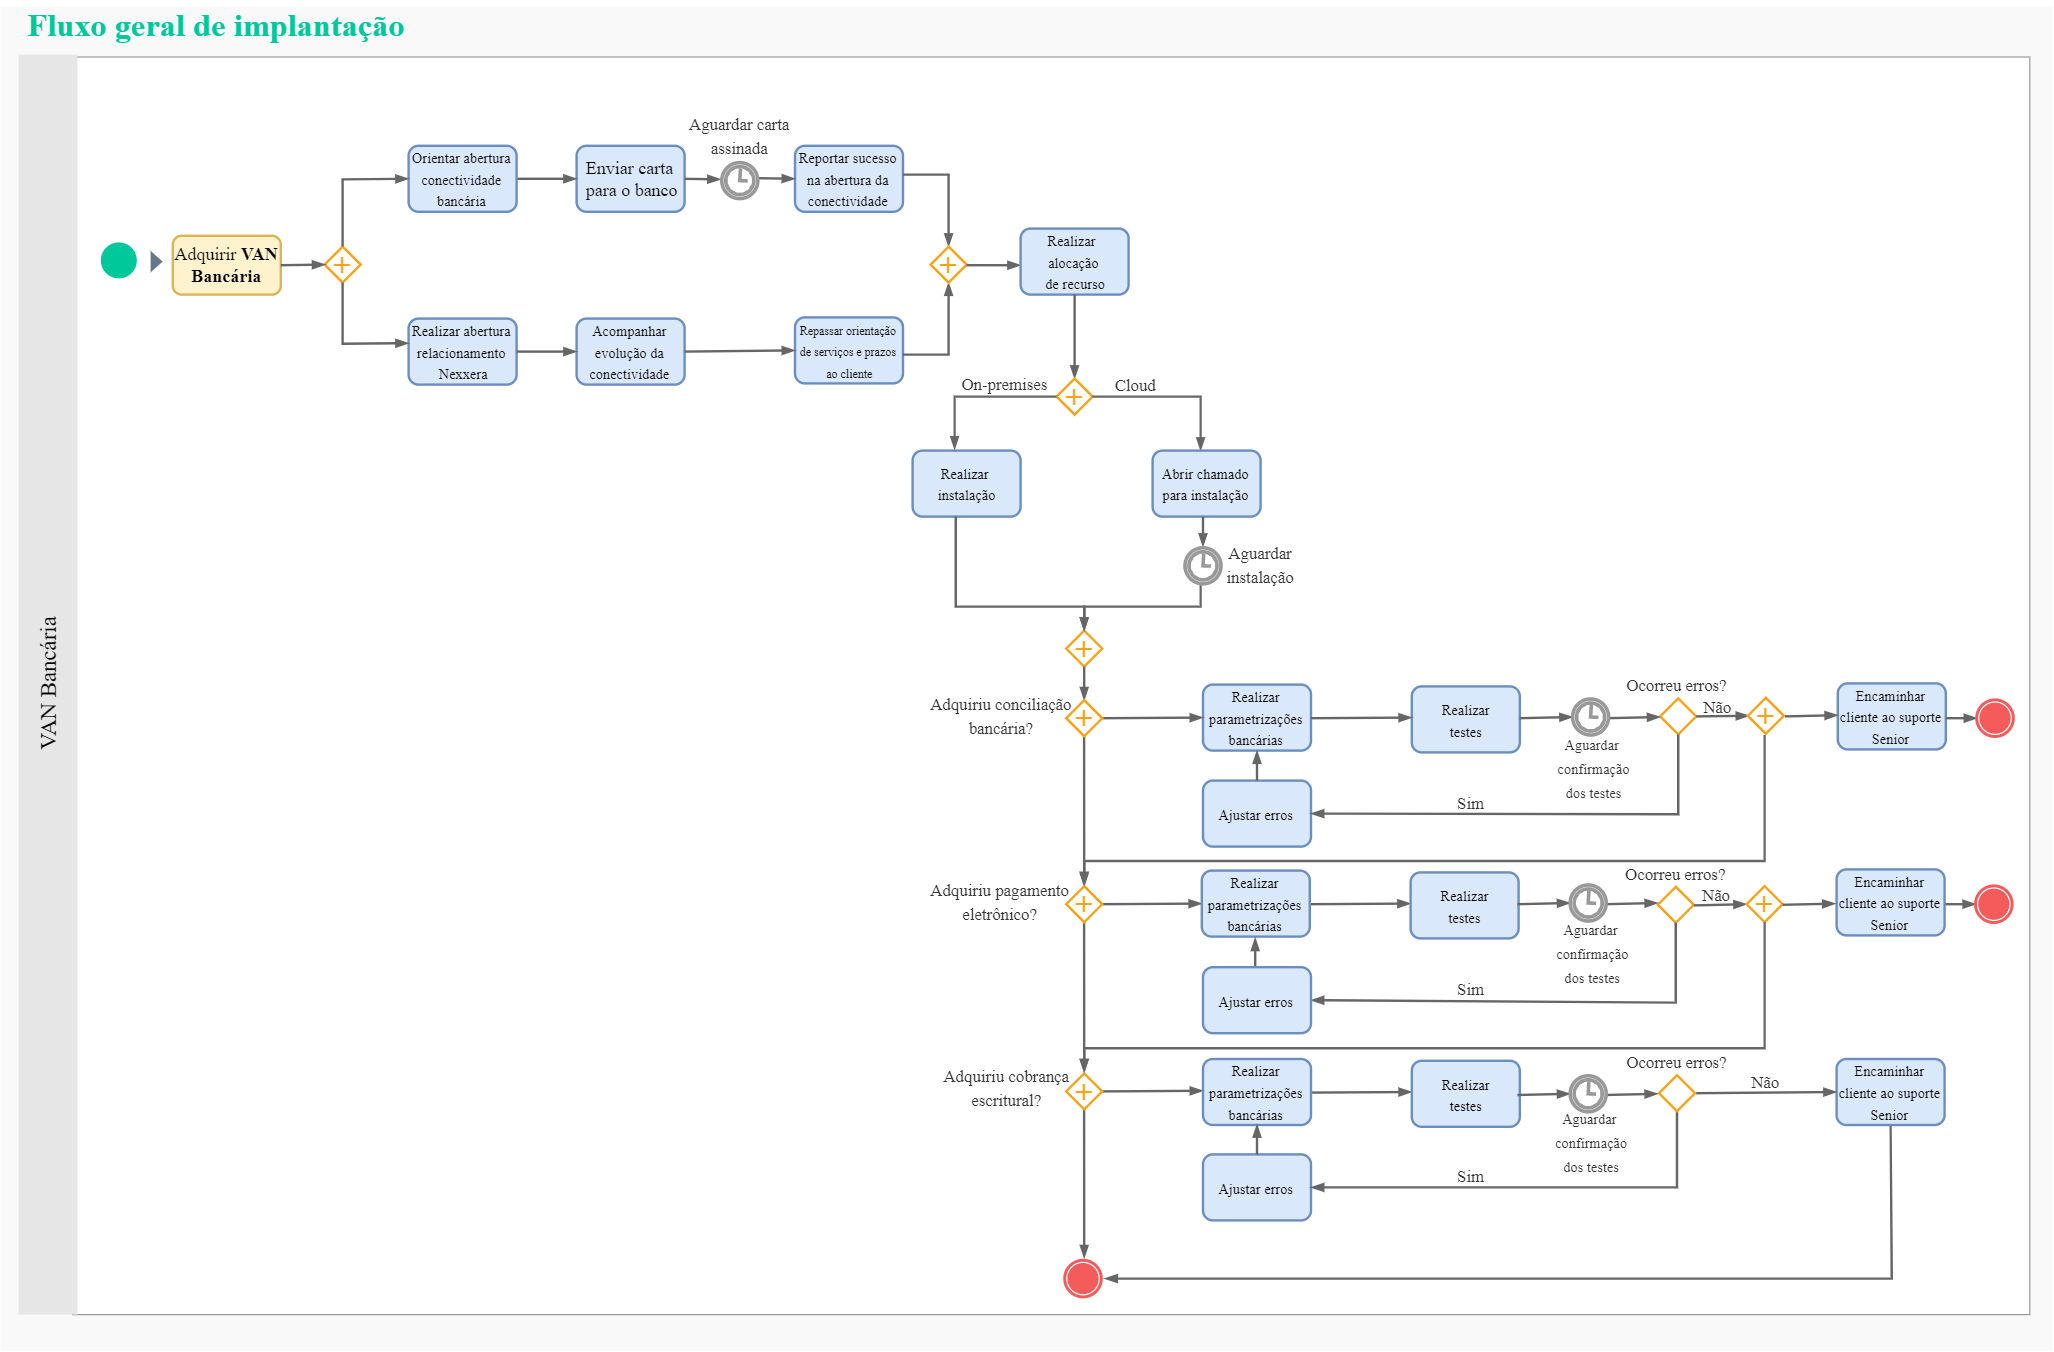Click the 'Acompanhar evolução da conectividade' task
Image resolution: width=2054 pixels, height=1352 pixels.
tap(630, 352)
